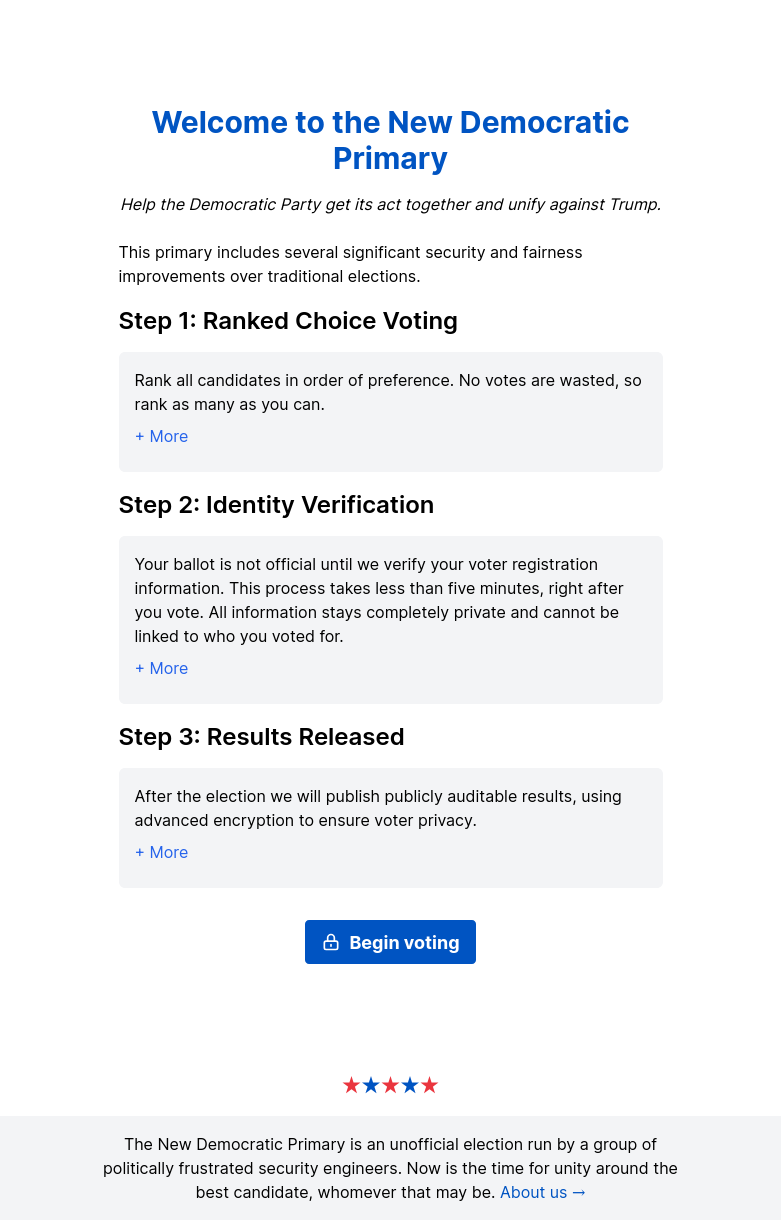
Task: Click the lock icon on Begin voting
Action: [x=331, y=943]
